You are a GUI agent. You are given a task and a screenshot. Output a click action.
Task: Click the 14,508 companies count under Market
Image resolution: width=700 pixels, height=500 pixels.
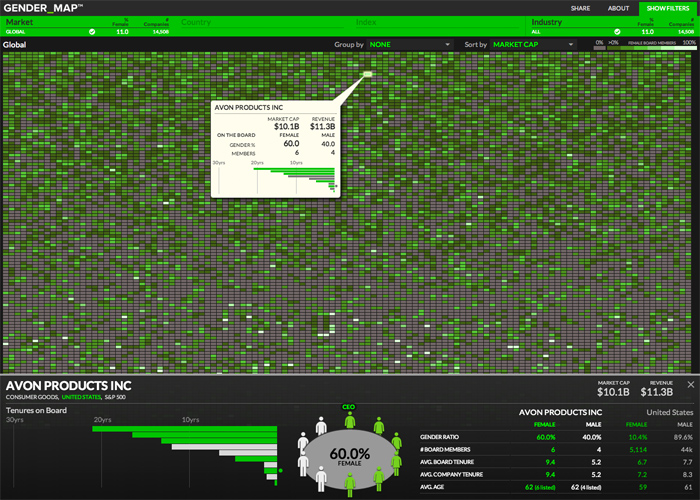pos(161,32)
